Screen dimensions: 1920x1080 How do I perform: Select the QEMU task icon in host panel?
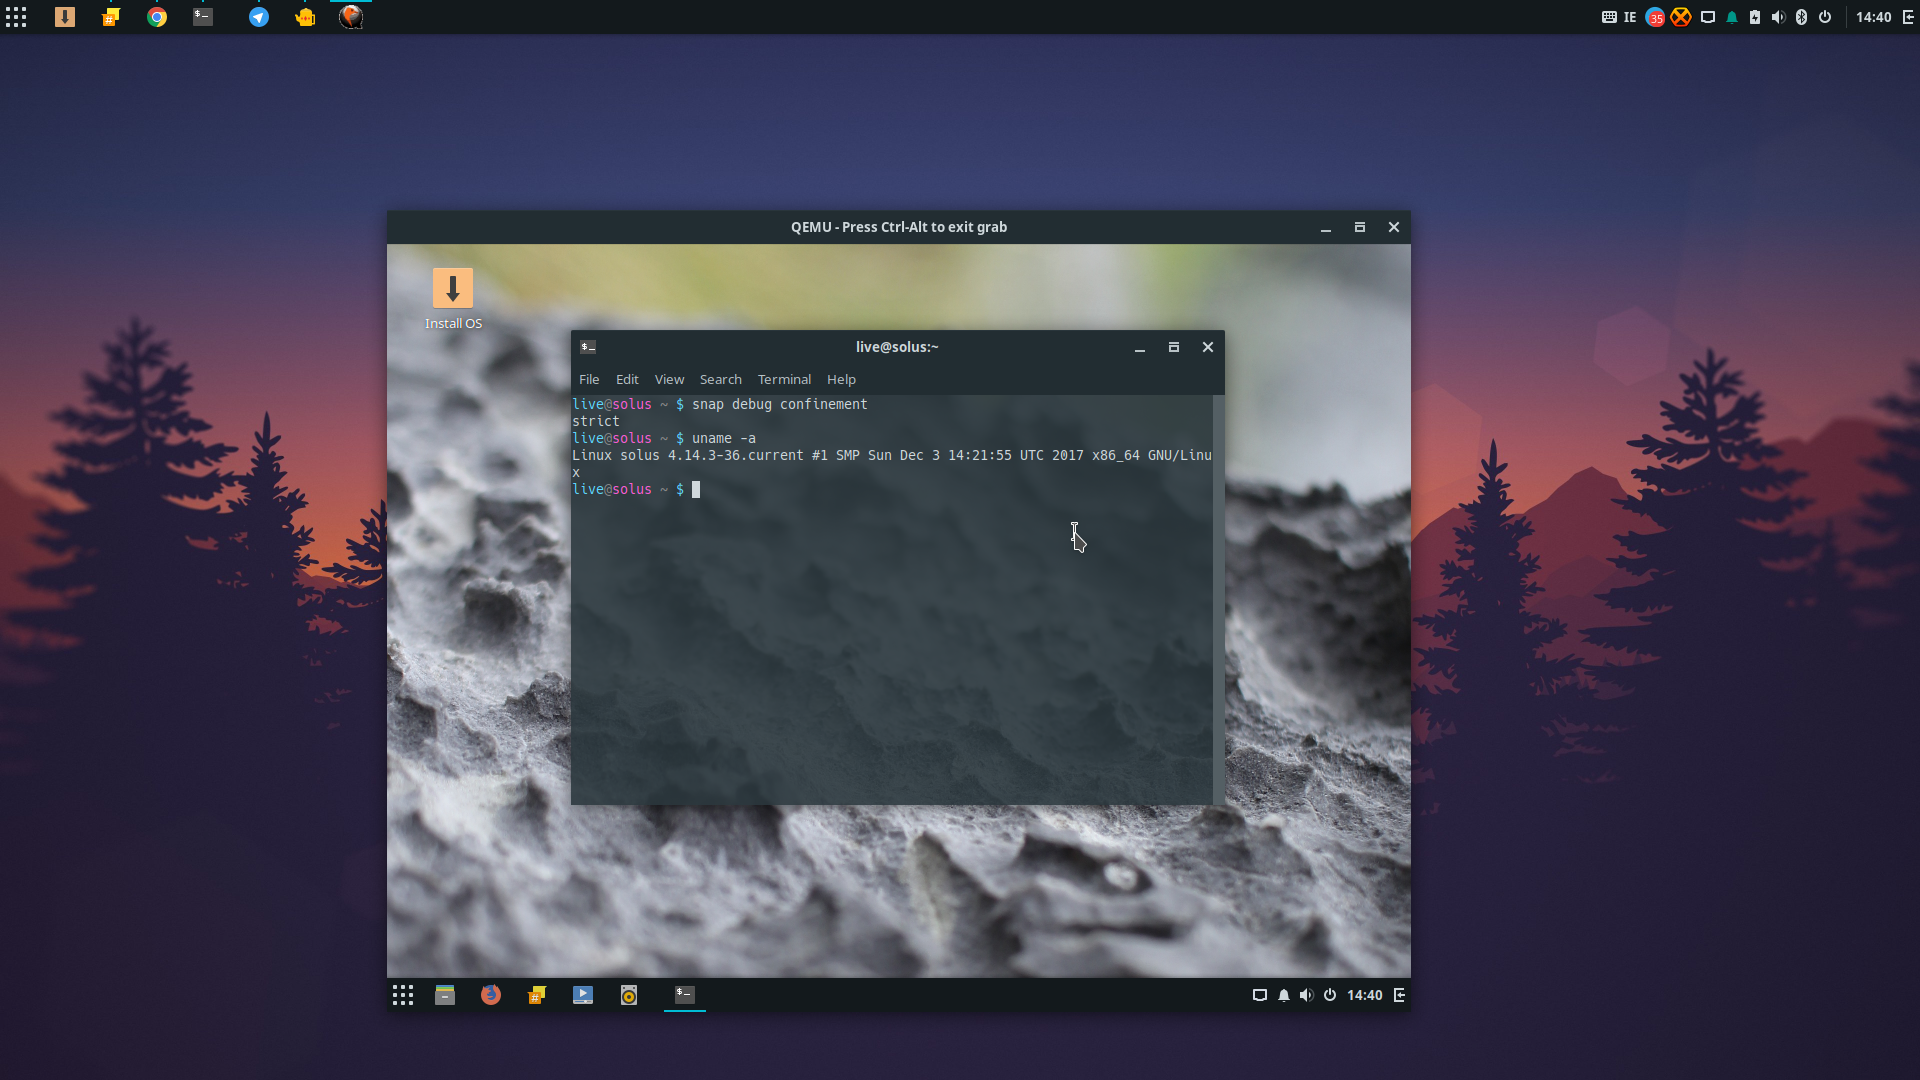pos(351,17)
